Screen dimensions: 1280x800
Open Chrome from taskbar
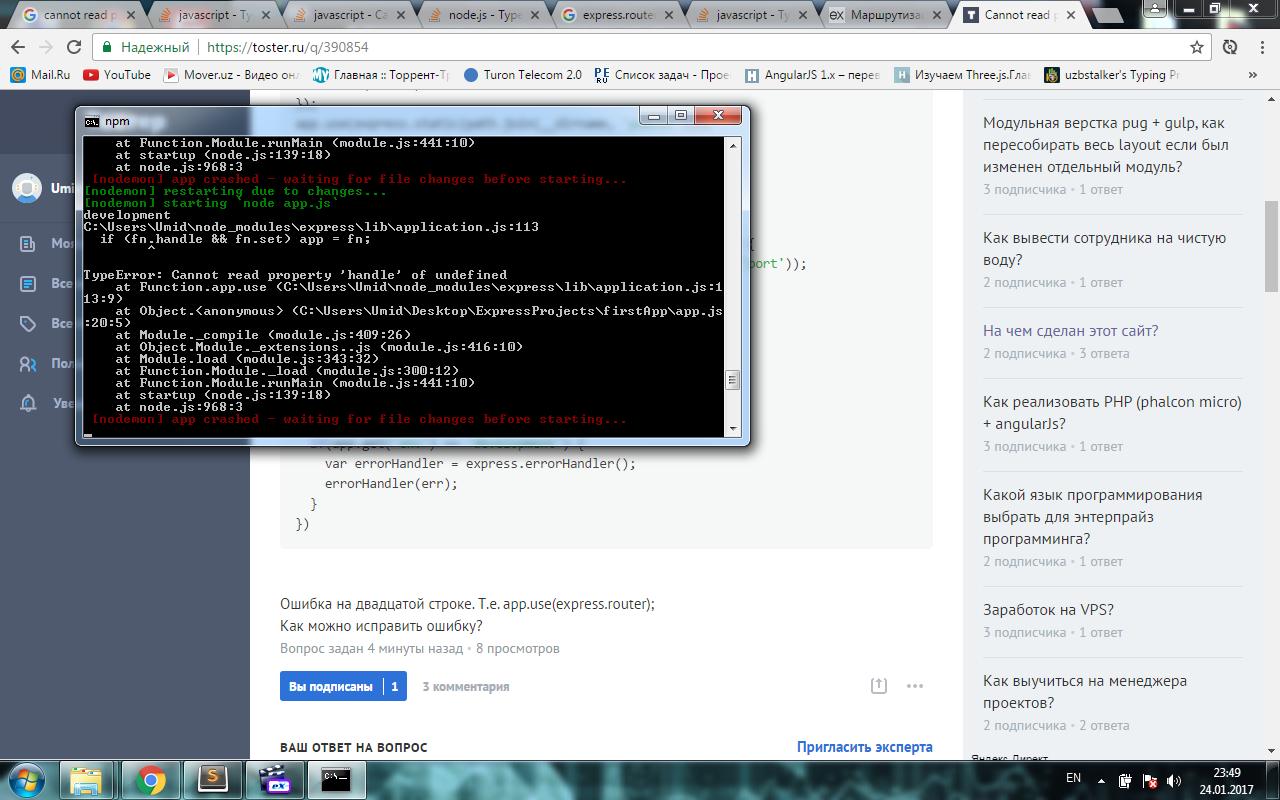(x=151, y=779)
